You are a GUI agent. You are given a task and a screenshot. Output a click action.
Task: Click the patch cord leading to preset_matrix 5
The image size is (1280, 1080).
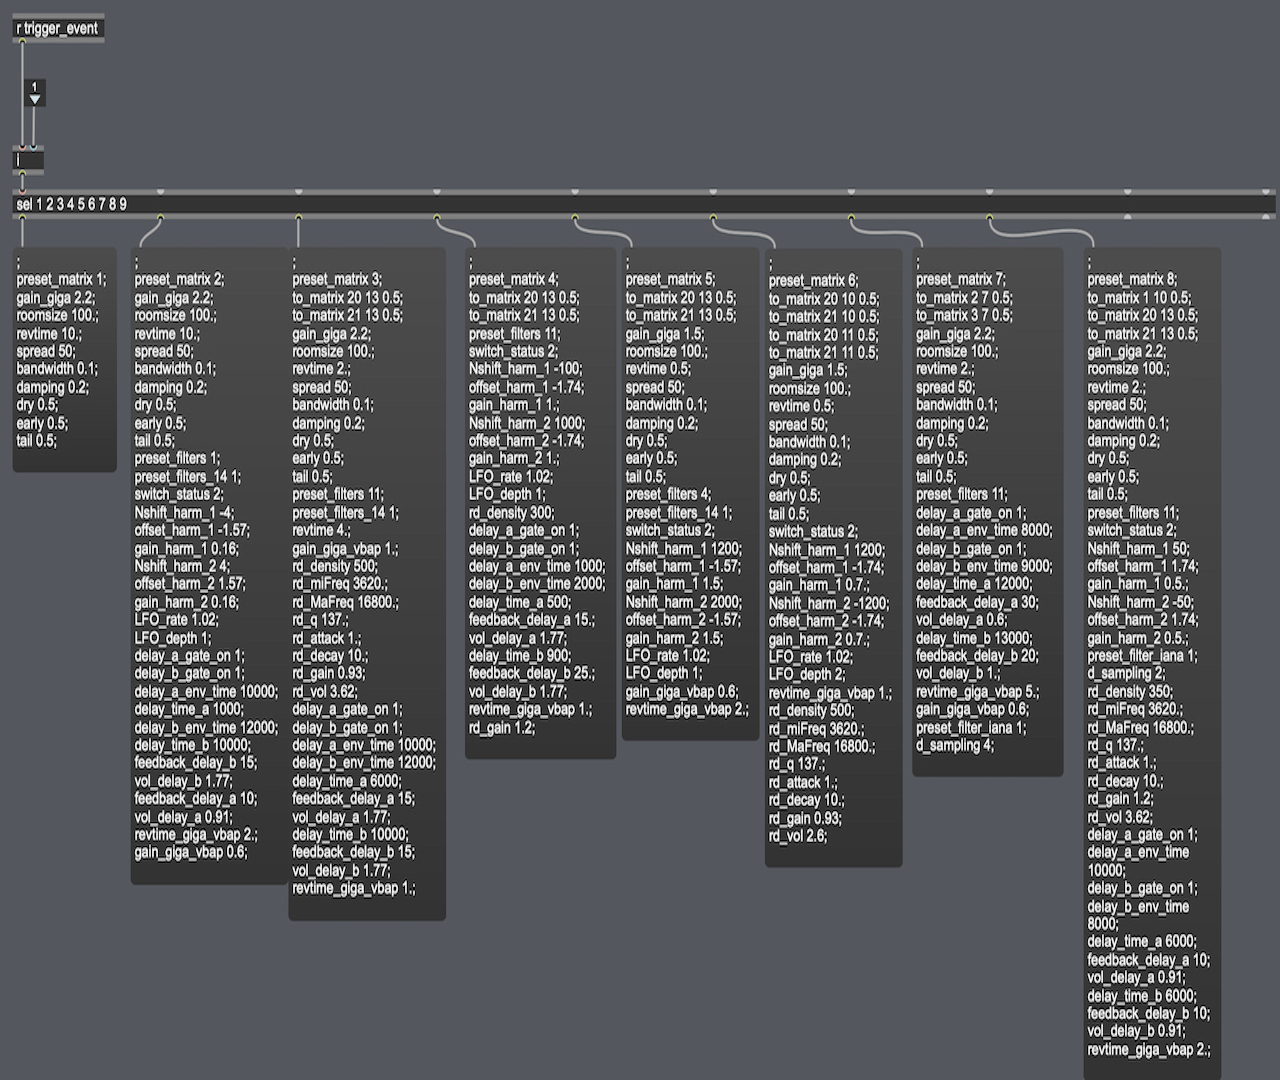point(600,235)
